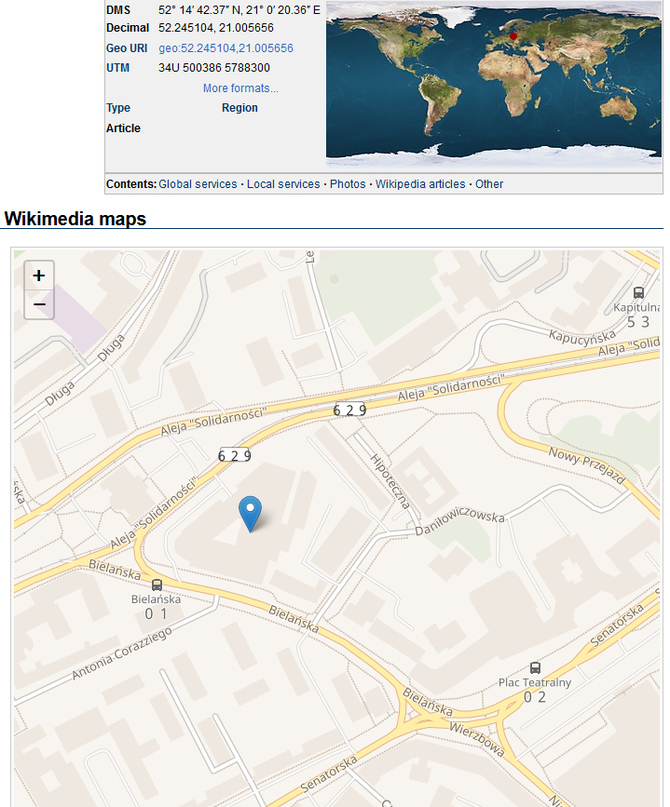Open the geo:52.245104,21.005656 URI link
The width and height of the screenshot is (670, 807).
226,48
